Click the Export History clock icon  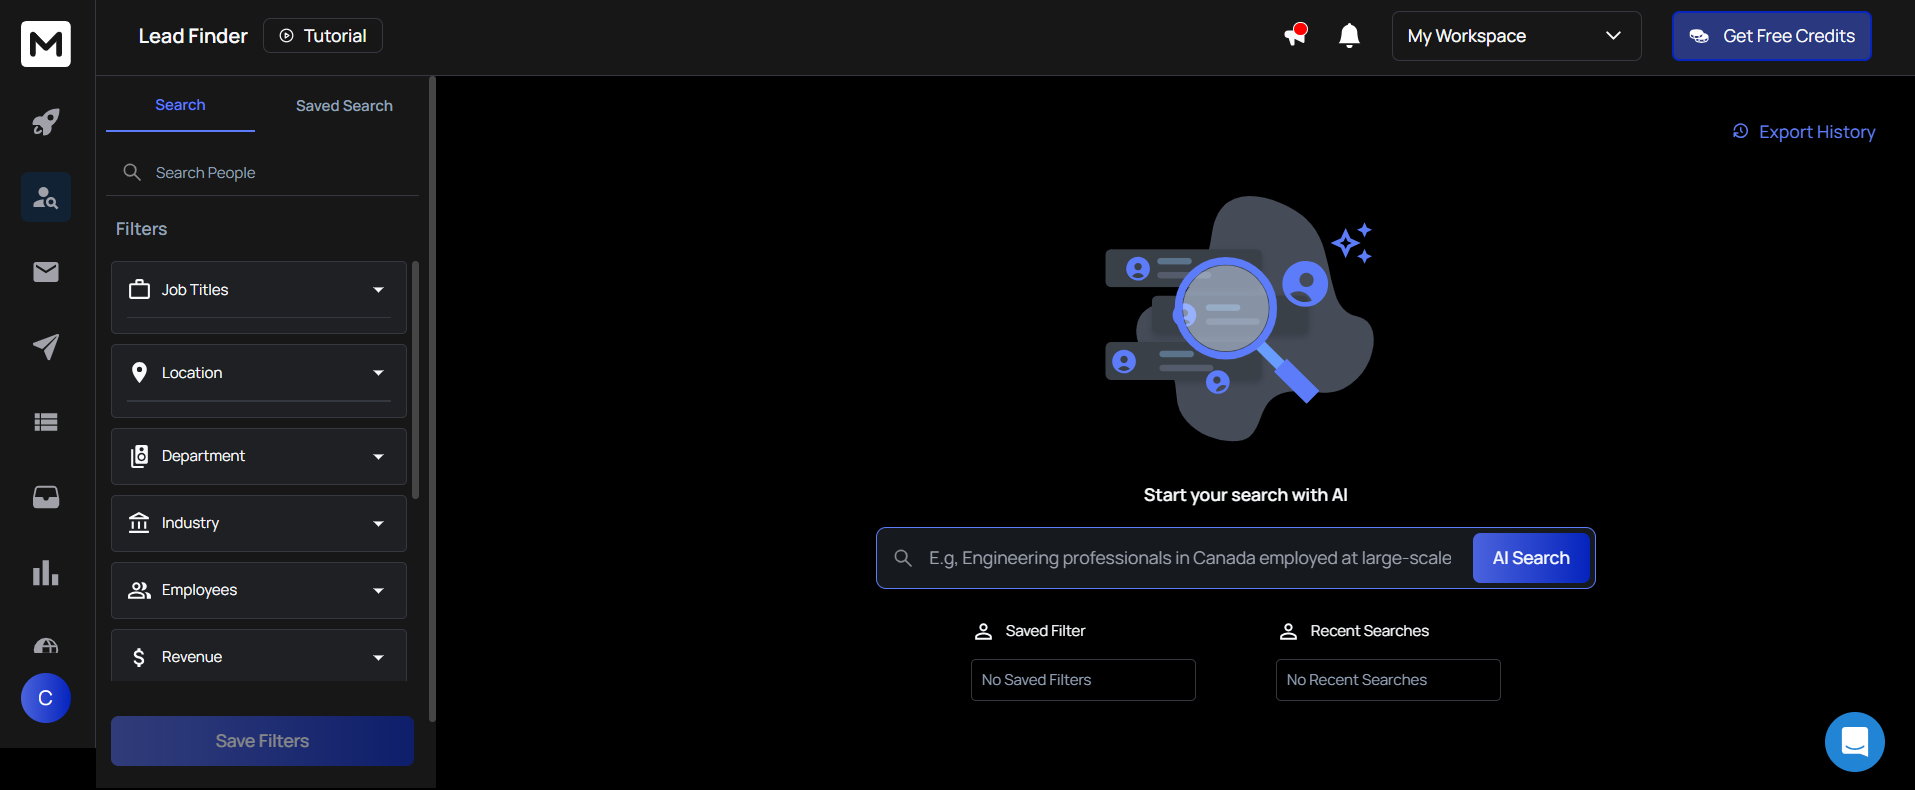1741,131
